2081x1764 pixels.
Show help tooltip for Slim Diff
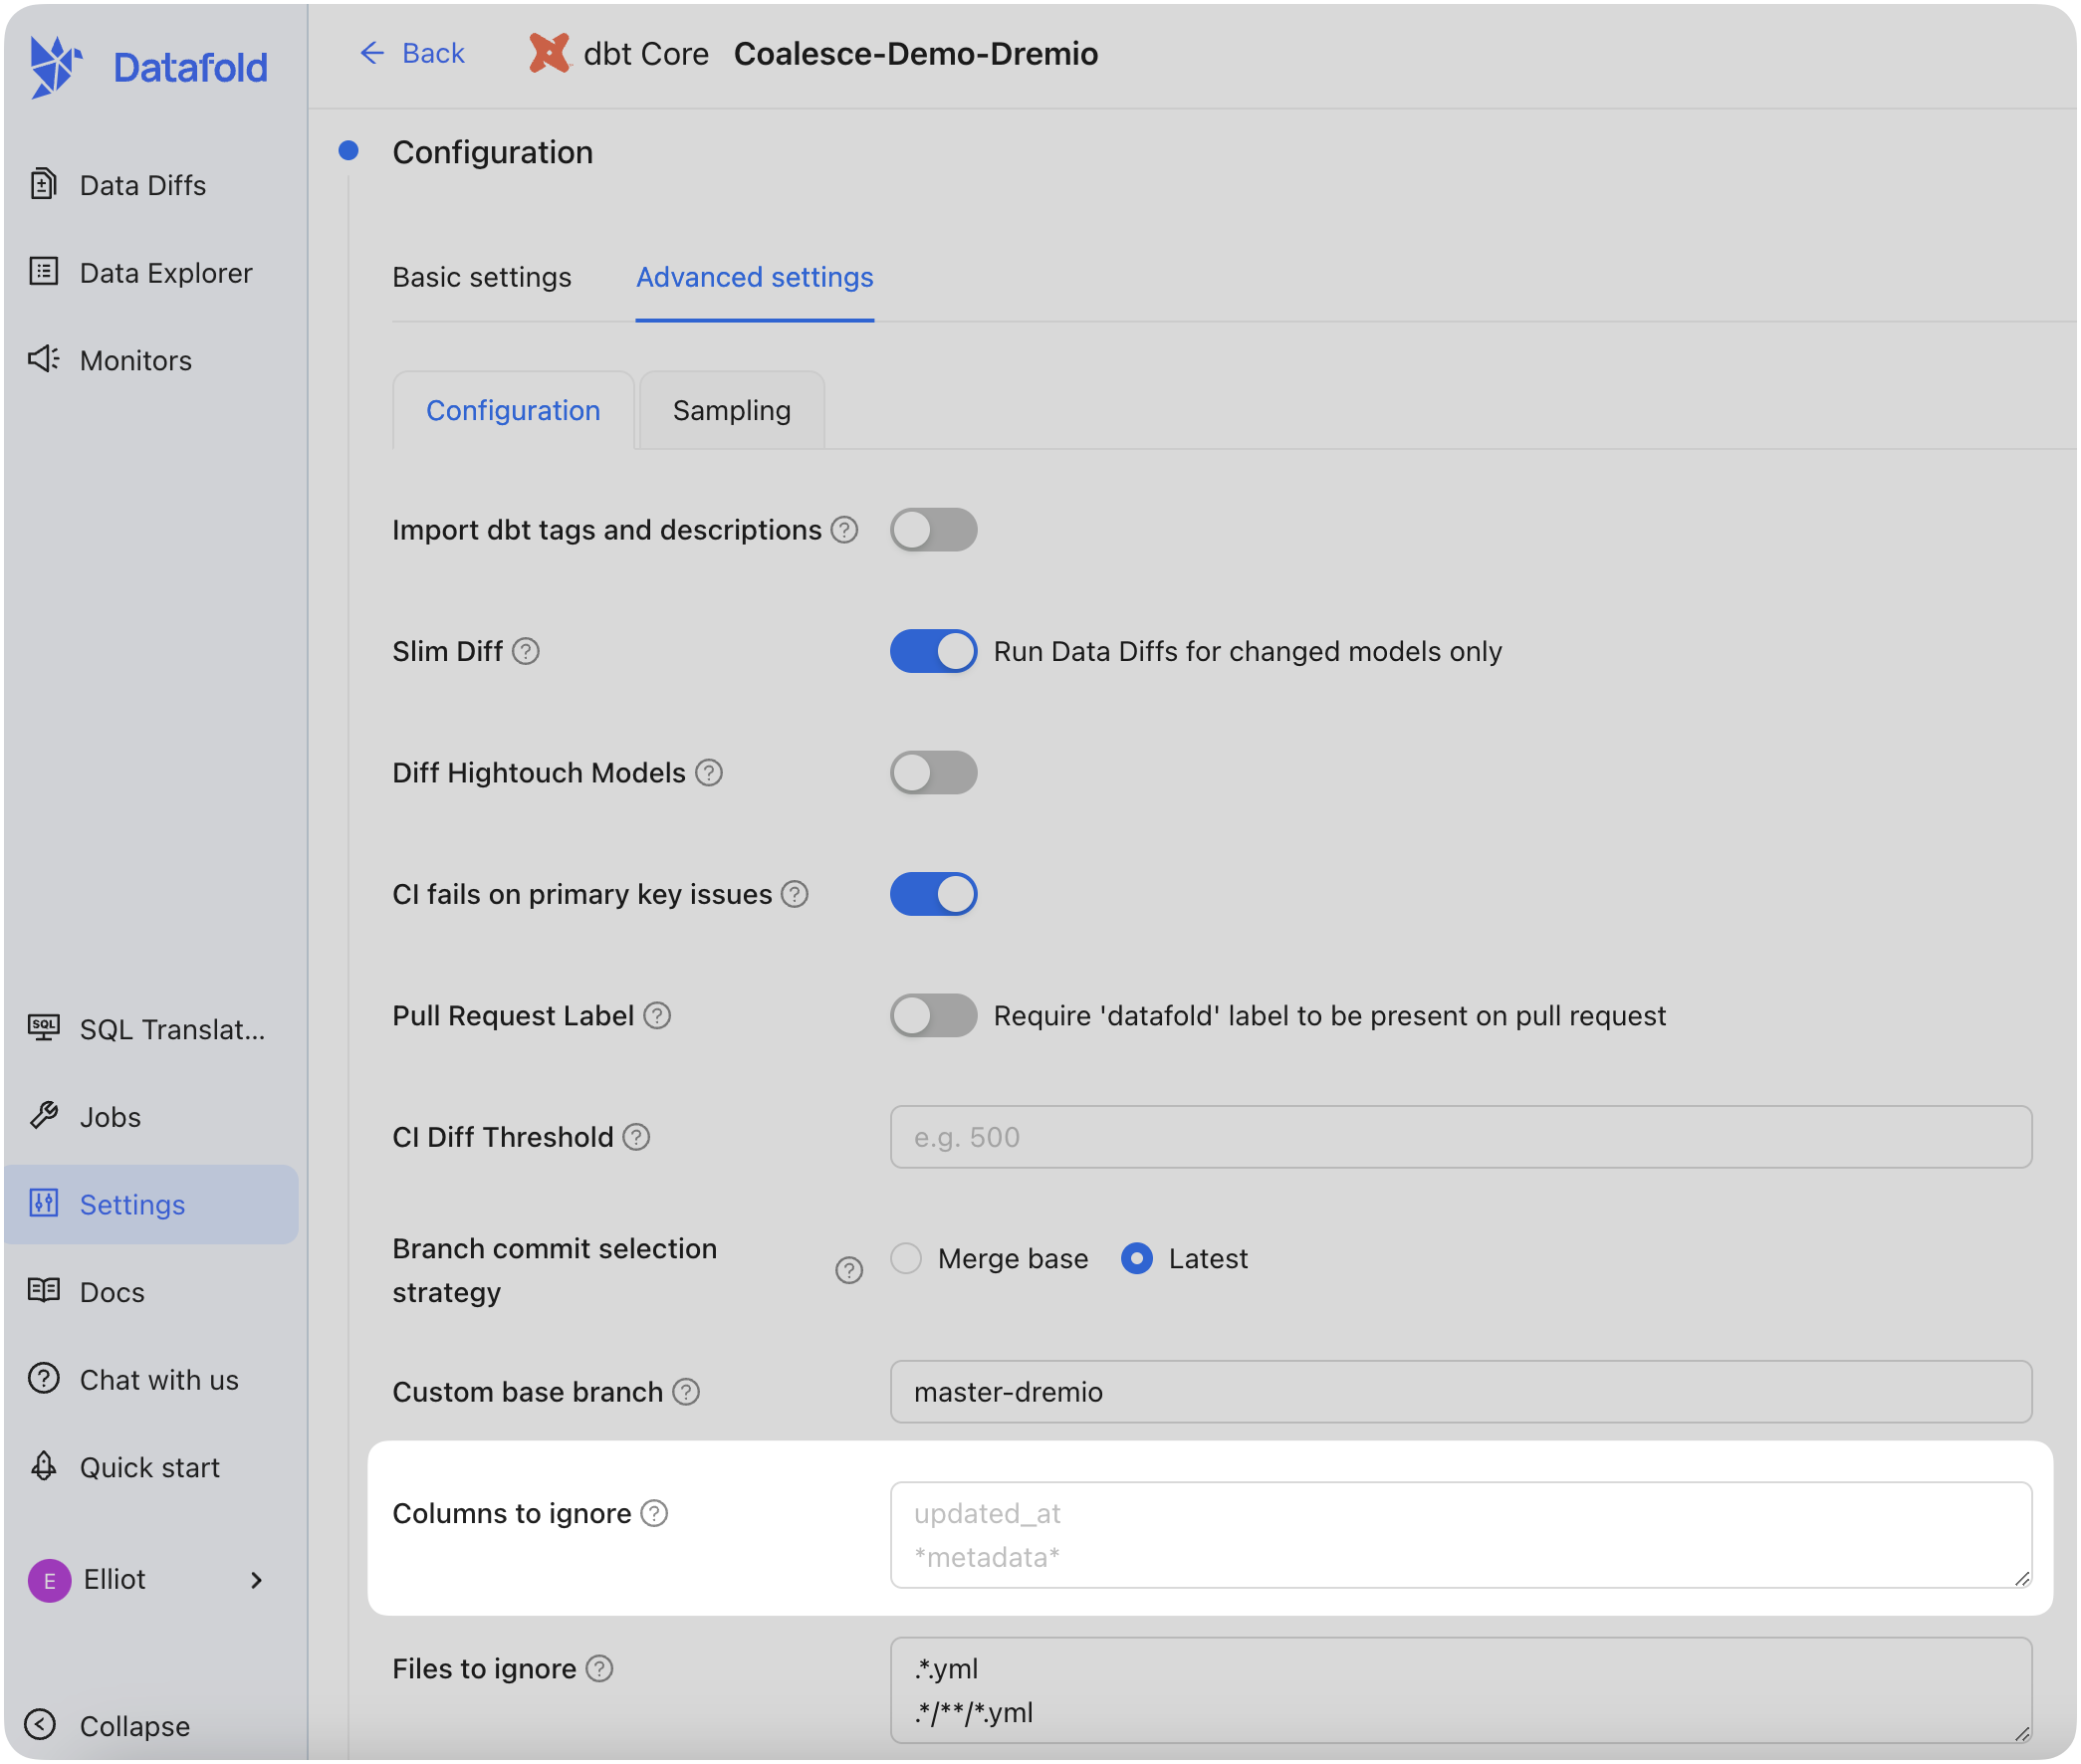(526, 652)
